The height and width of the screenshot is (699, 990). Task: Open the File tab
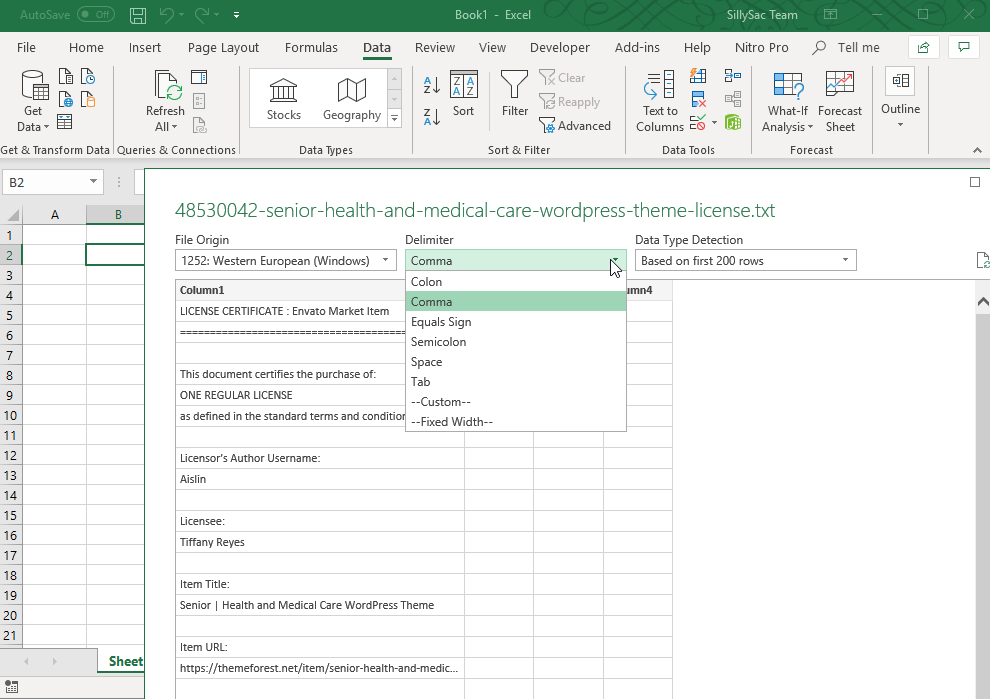pos(27,47)
